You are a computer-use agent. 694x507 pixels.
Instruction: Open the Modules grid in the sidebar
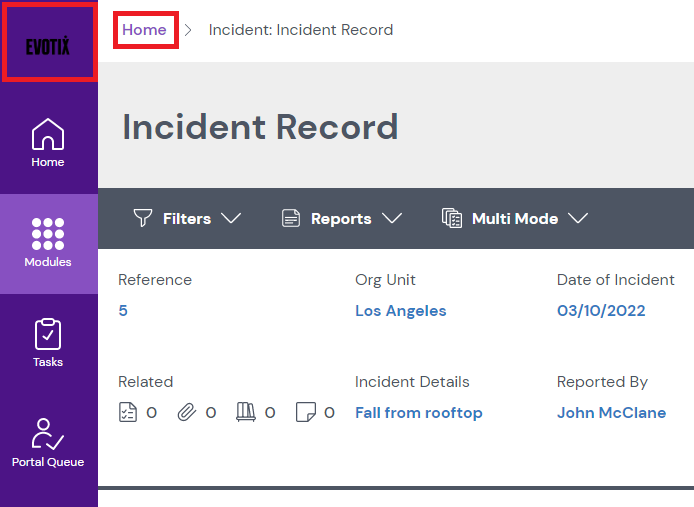(48, 243)
